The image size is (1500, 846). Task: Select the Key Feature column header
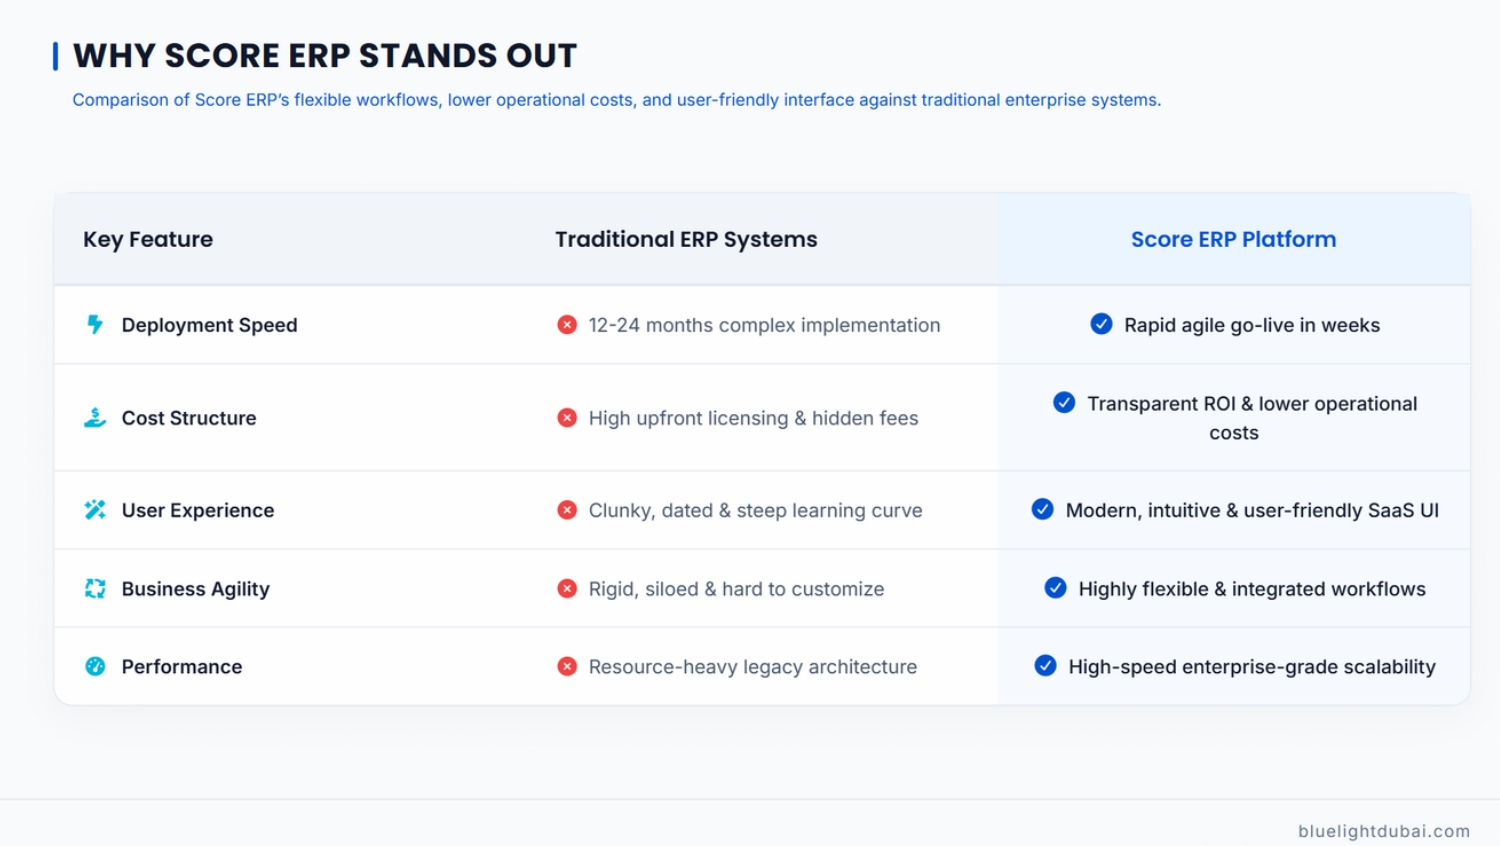point(148,239)
